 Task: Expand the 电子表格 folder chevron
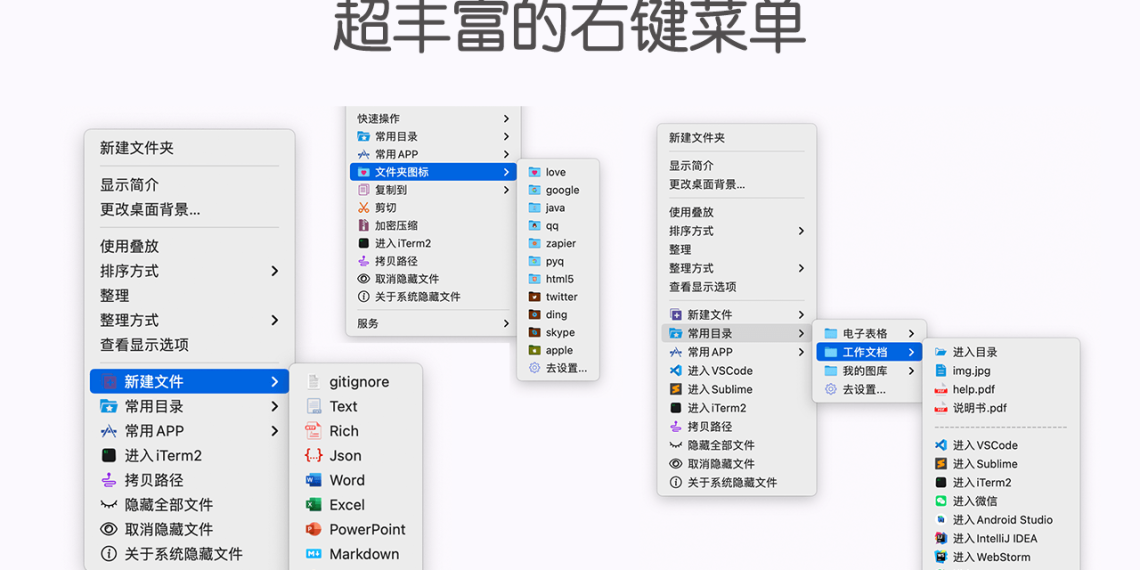tap(911, 334)
